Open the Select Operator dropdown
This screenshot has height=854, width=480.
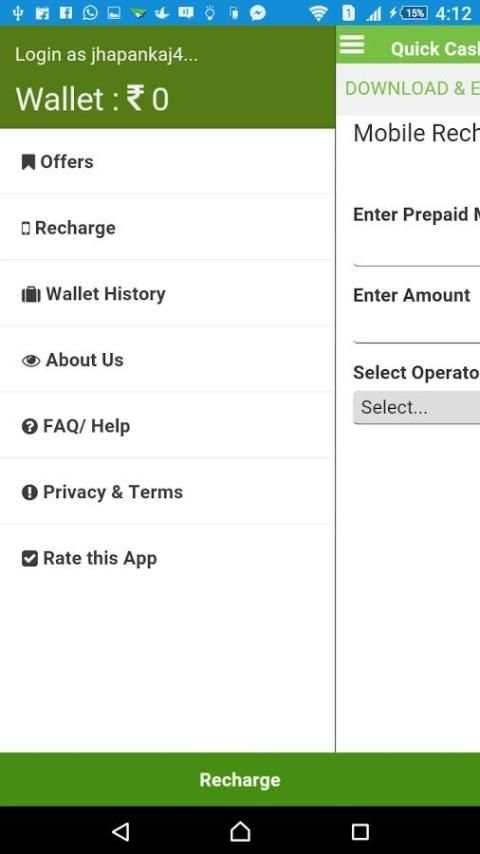click(x=416, y=407)
